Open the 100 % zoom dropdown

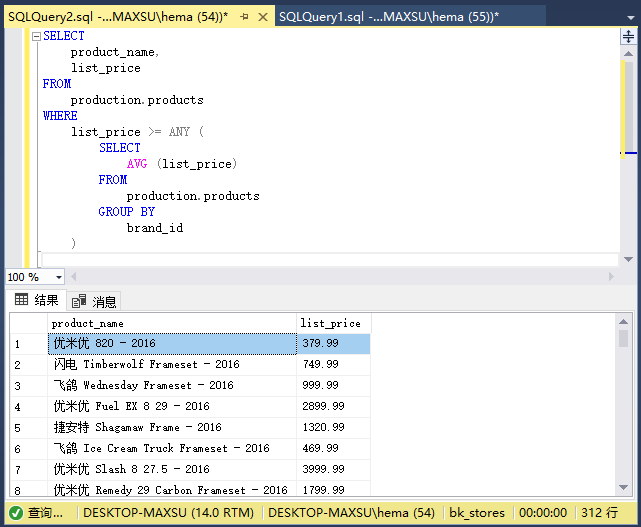58,277
